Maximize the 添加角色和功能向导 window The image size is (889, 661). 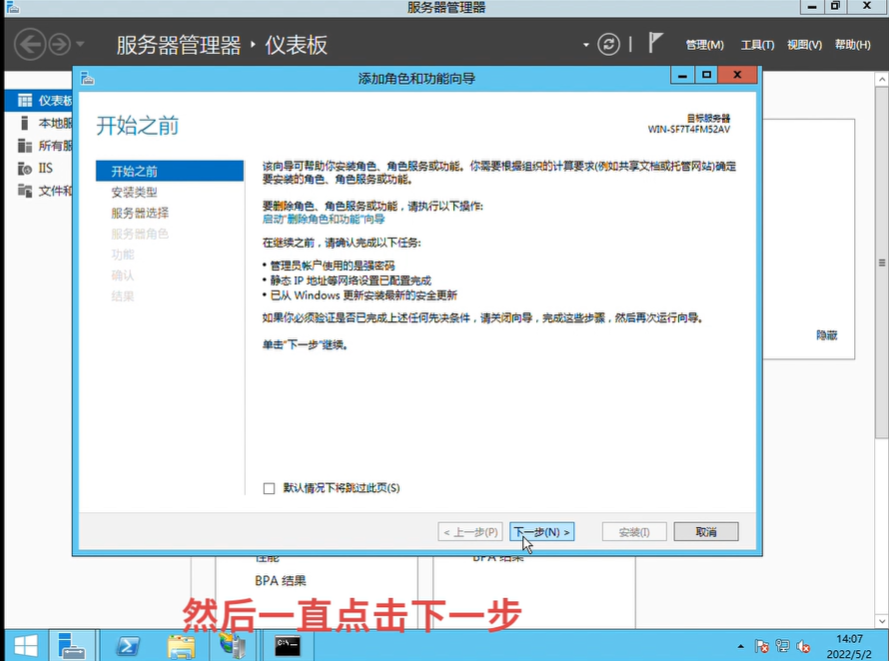coord(706,75)
